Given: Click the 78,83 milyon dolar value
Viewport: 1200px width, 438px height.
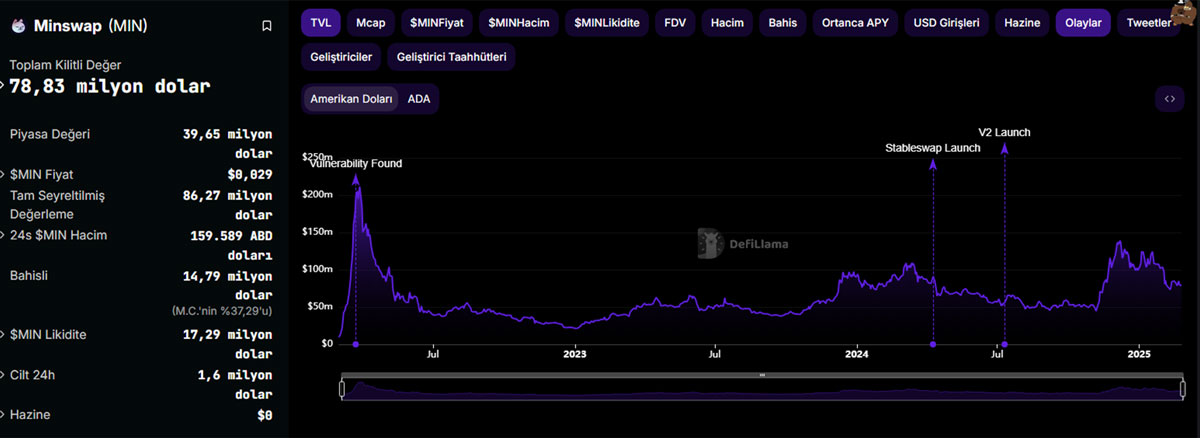Looking at the screenshot, I should click(110, 86).
